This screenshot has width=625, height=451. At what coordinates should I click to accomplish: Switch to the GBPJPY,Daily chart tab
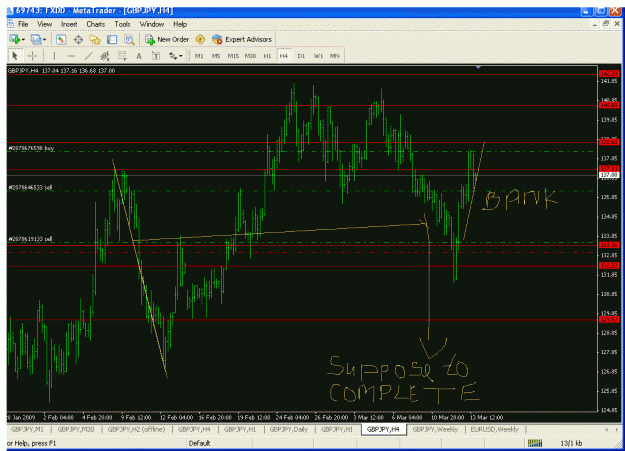tap(289, 429)
